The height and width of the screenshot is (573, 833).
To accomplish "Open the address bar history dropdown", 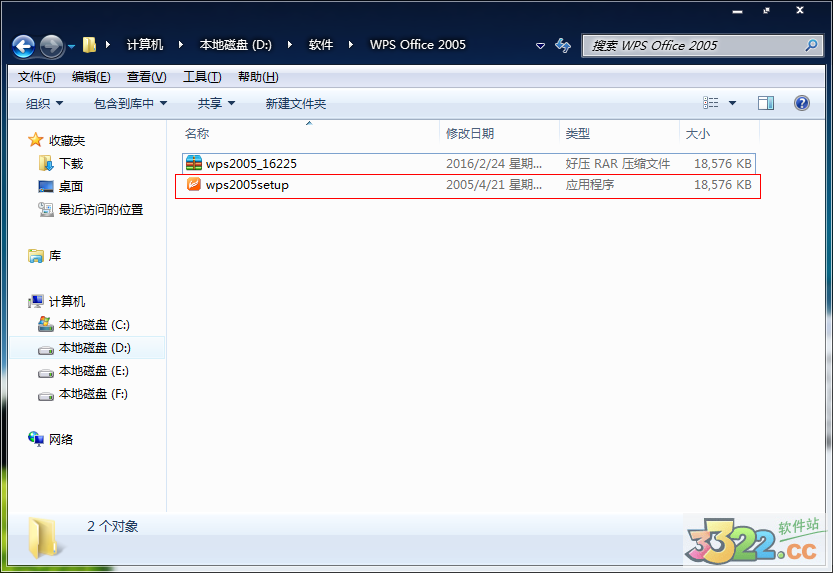I will (540, 46).
